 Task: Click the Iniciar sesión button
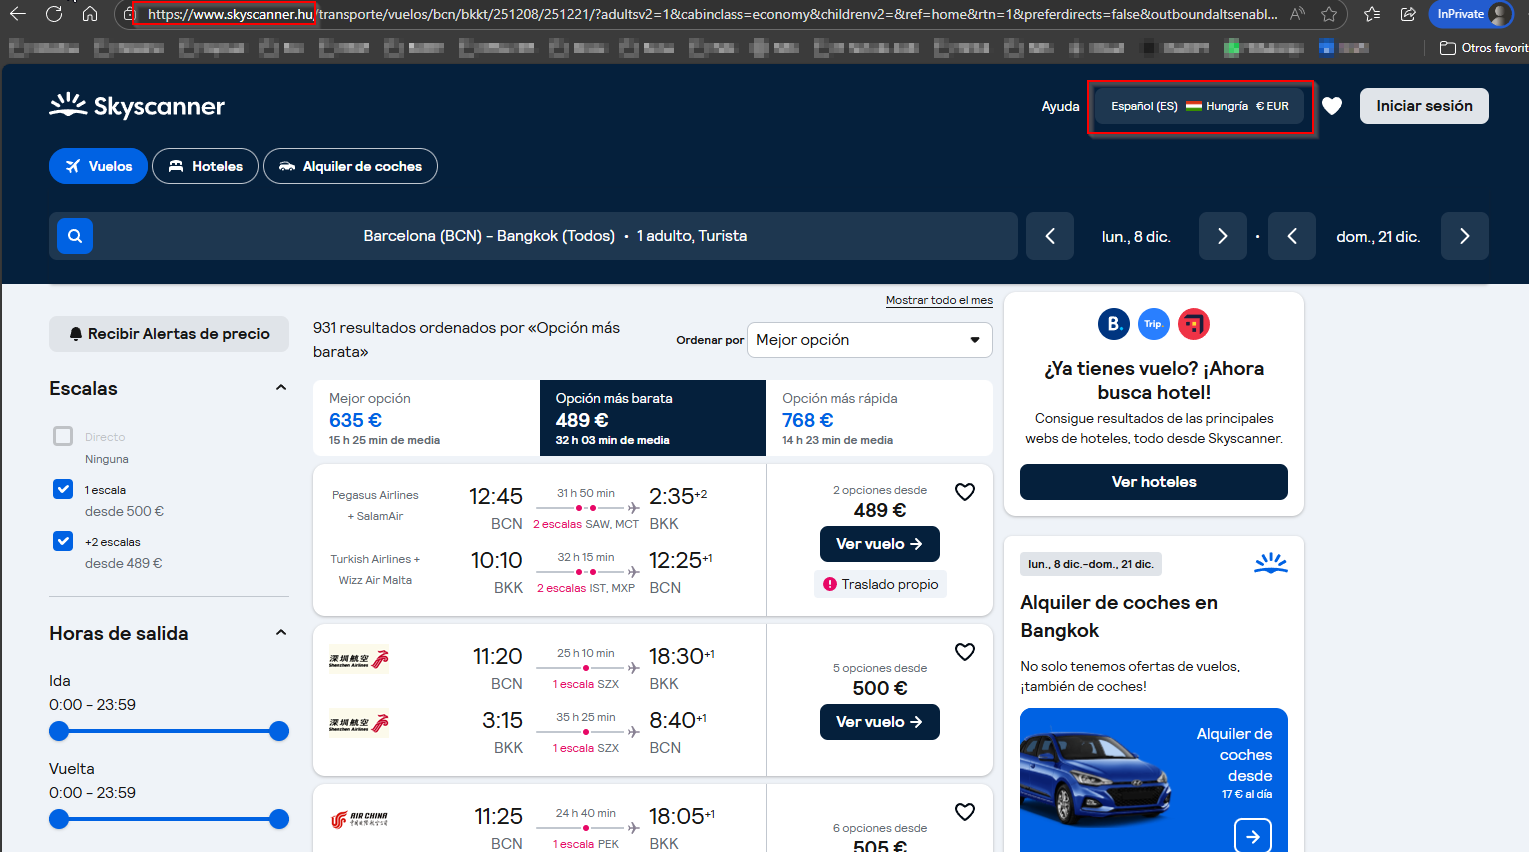click(x=1424, y=106)
